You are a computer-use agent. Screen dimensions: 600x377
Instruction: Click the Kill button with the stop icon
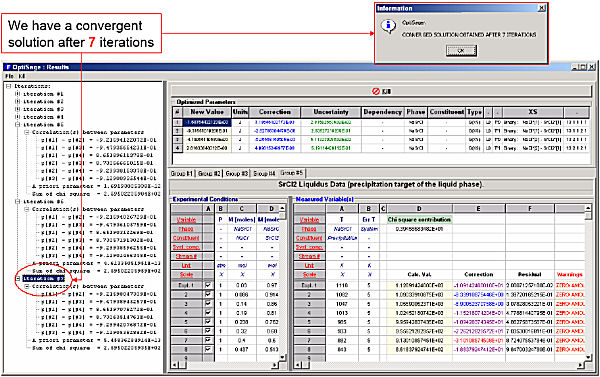[x=382, y=91]
